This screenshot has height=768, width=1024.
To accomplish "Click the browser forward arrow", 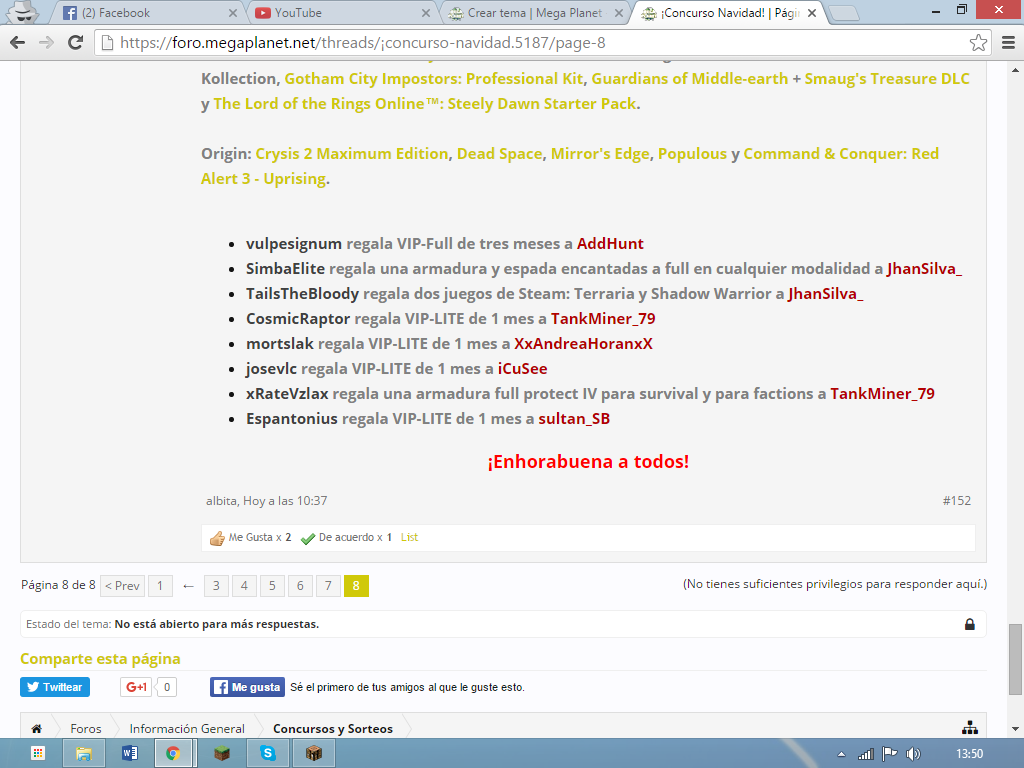I will (46, 43).
